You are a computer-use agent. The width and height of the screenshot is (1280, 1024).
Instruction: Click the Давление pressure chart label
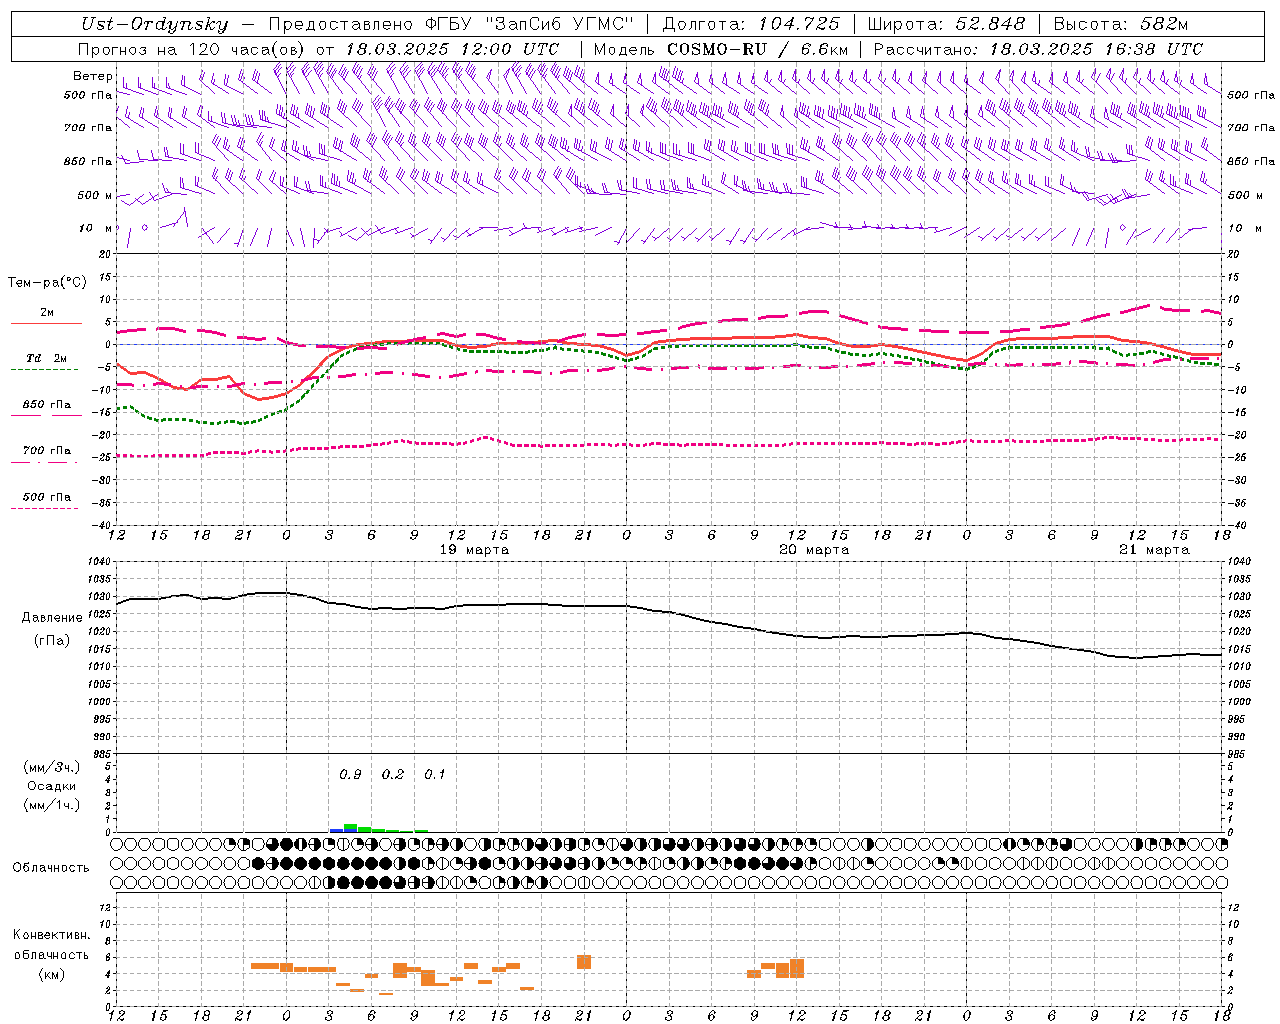click(x=52, y=618)
